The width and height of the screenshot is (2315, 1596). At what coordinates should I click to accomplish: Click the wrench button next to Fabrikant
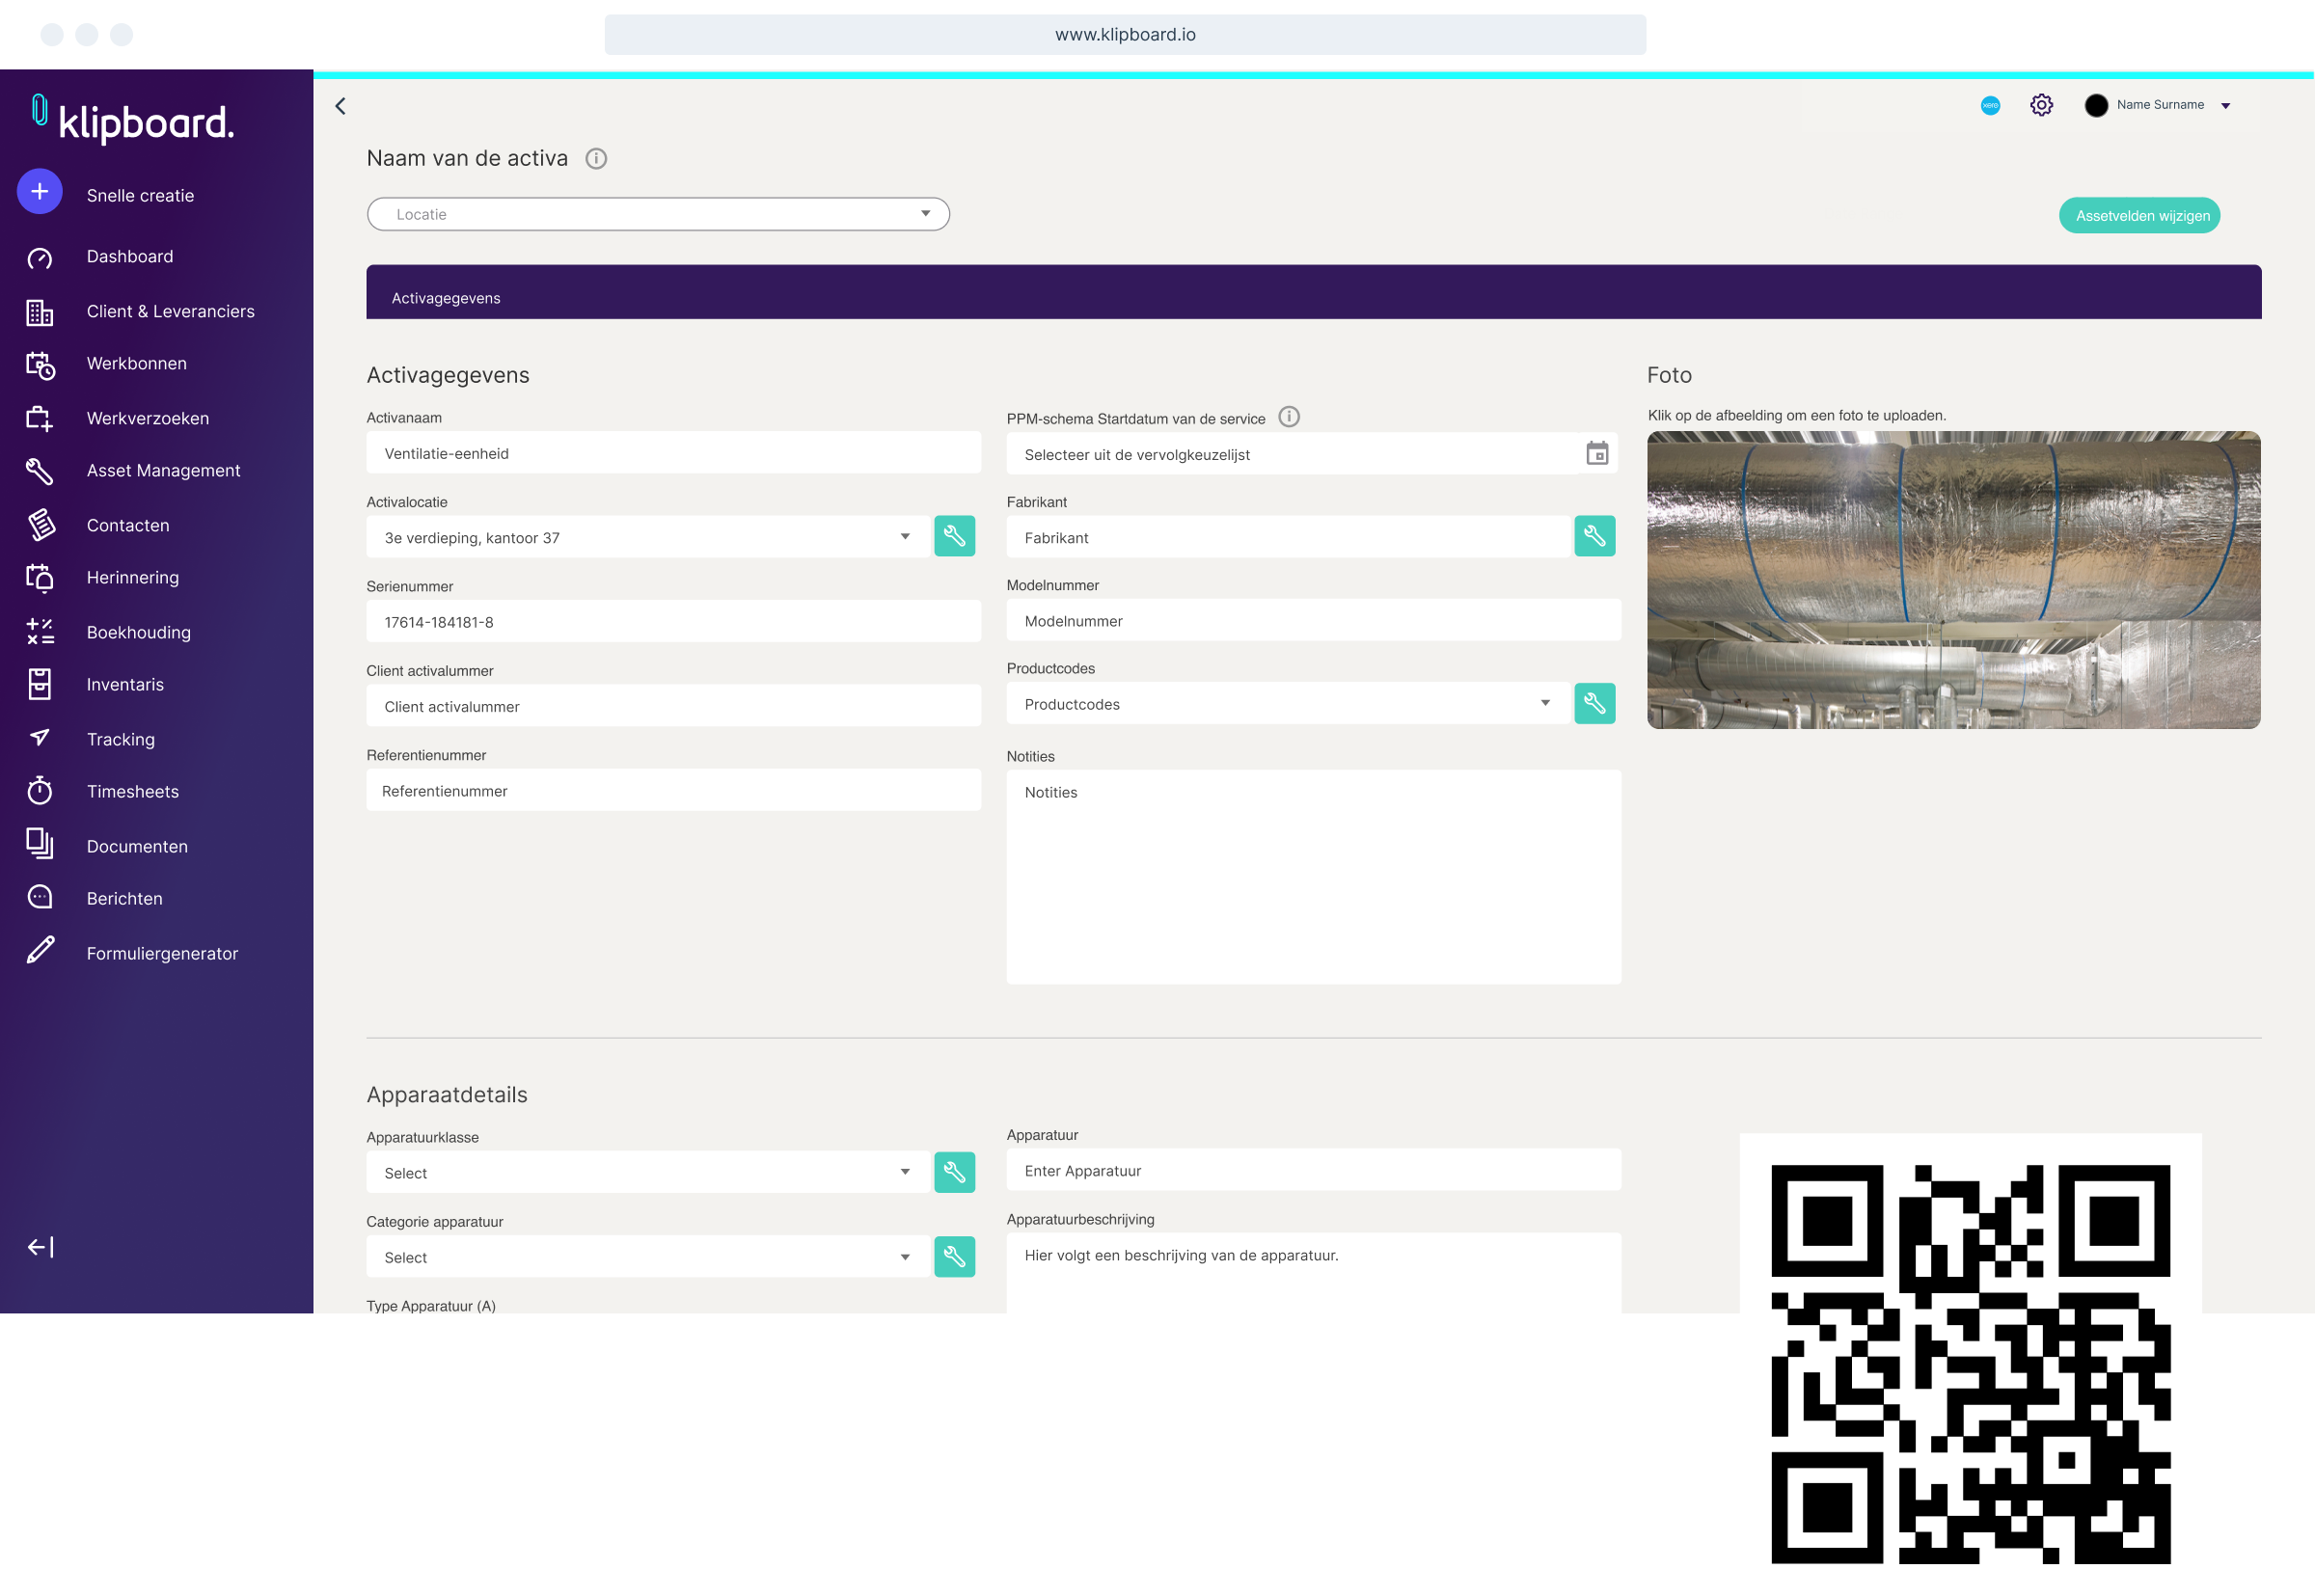click(x=1597, y=537)
